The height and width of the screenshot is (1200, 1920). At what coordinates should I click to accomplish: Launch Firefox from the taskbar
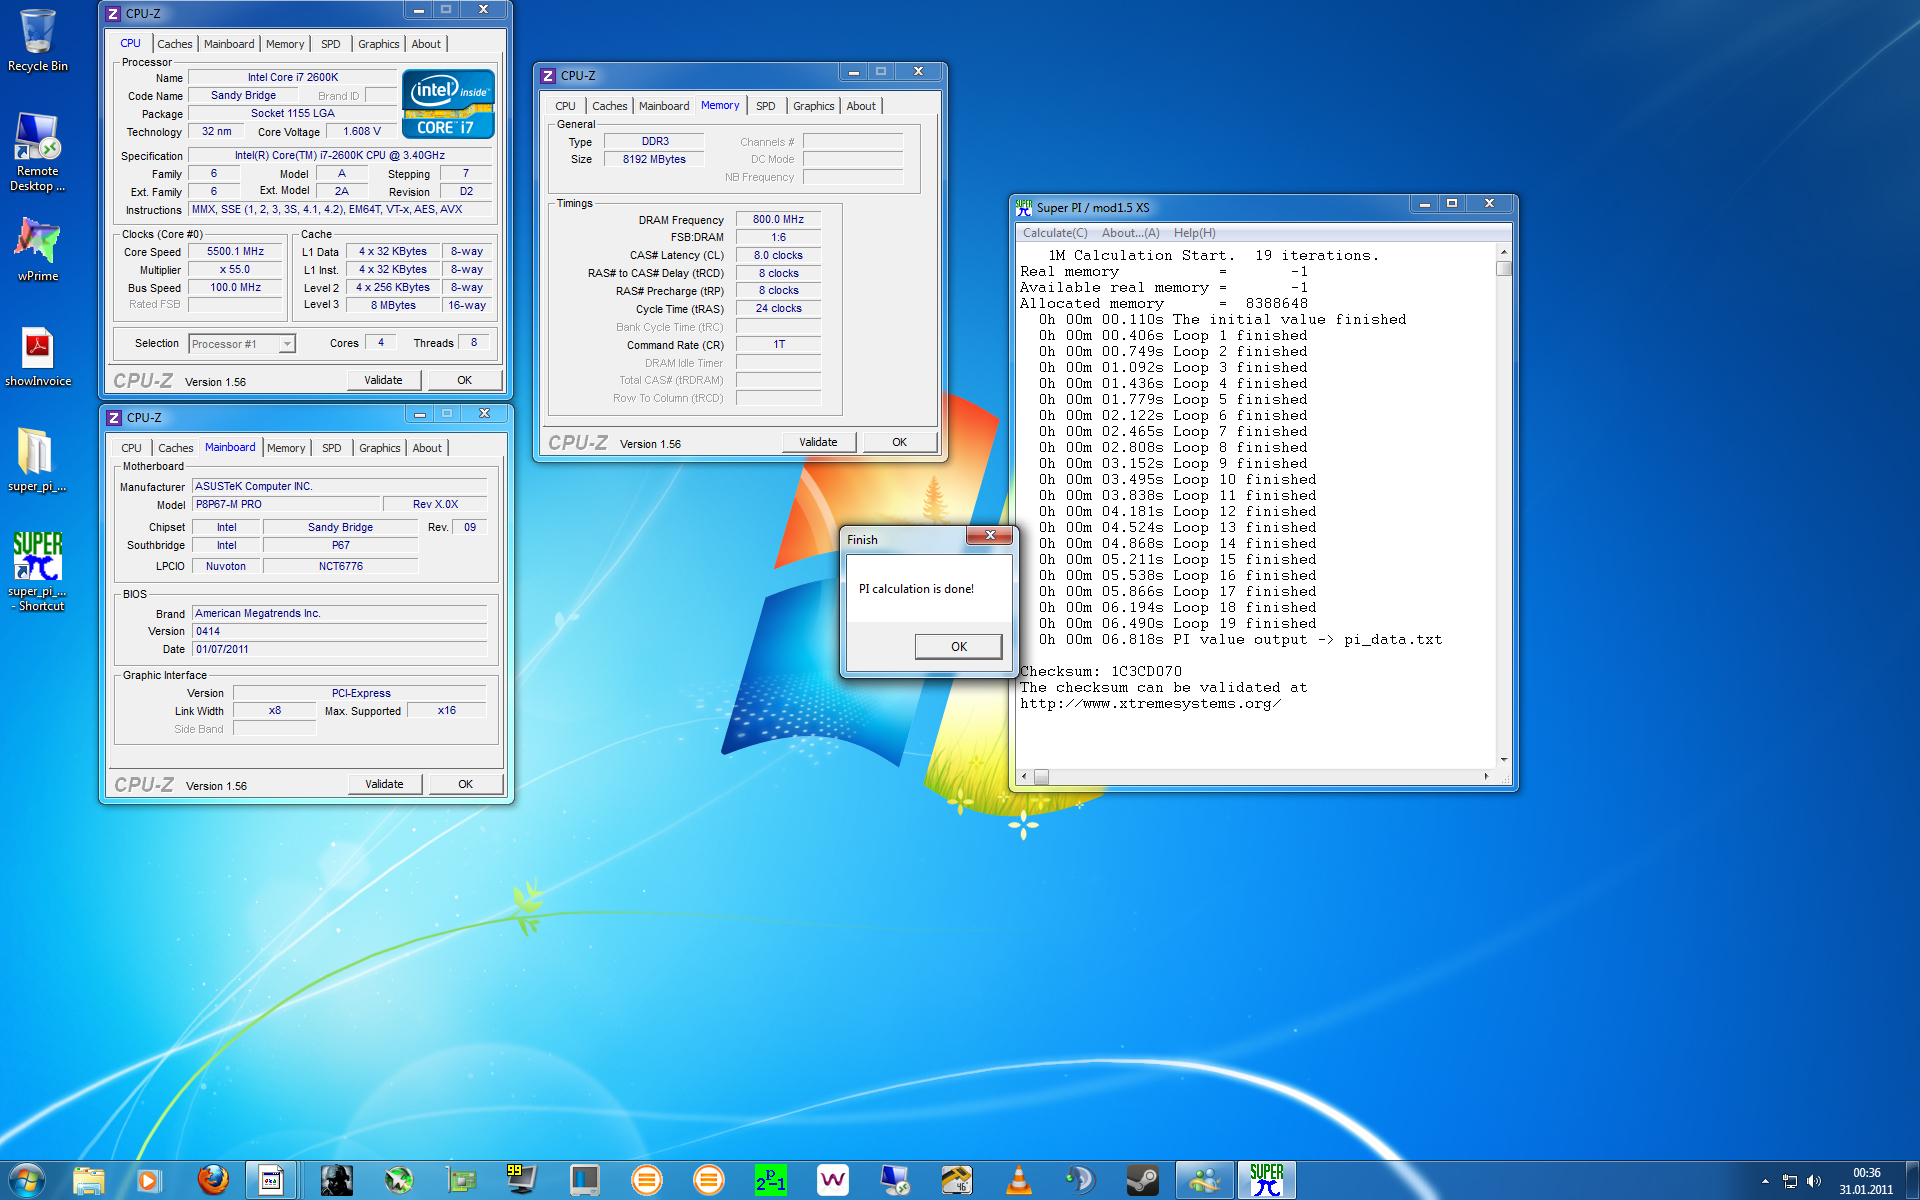pos(212,1181)
